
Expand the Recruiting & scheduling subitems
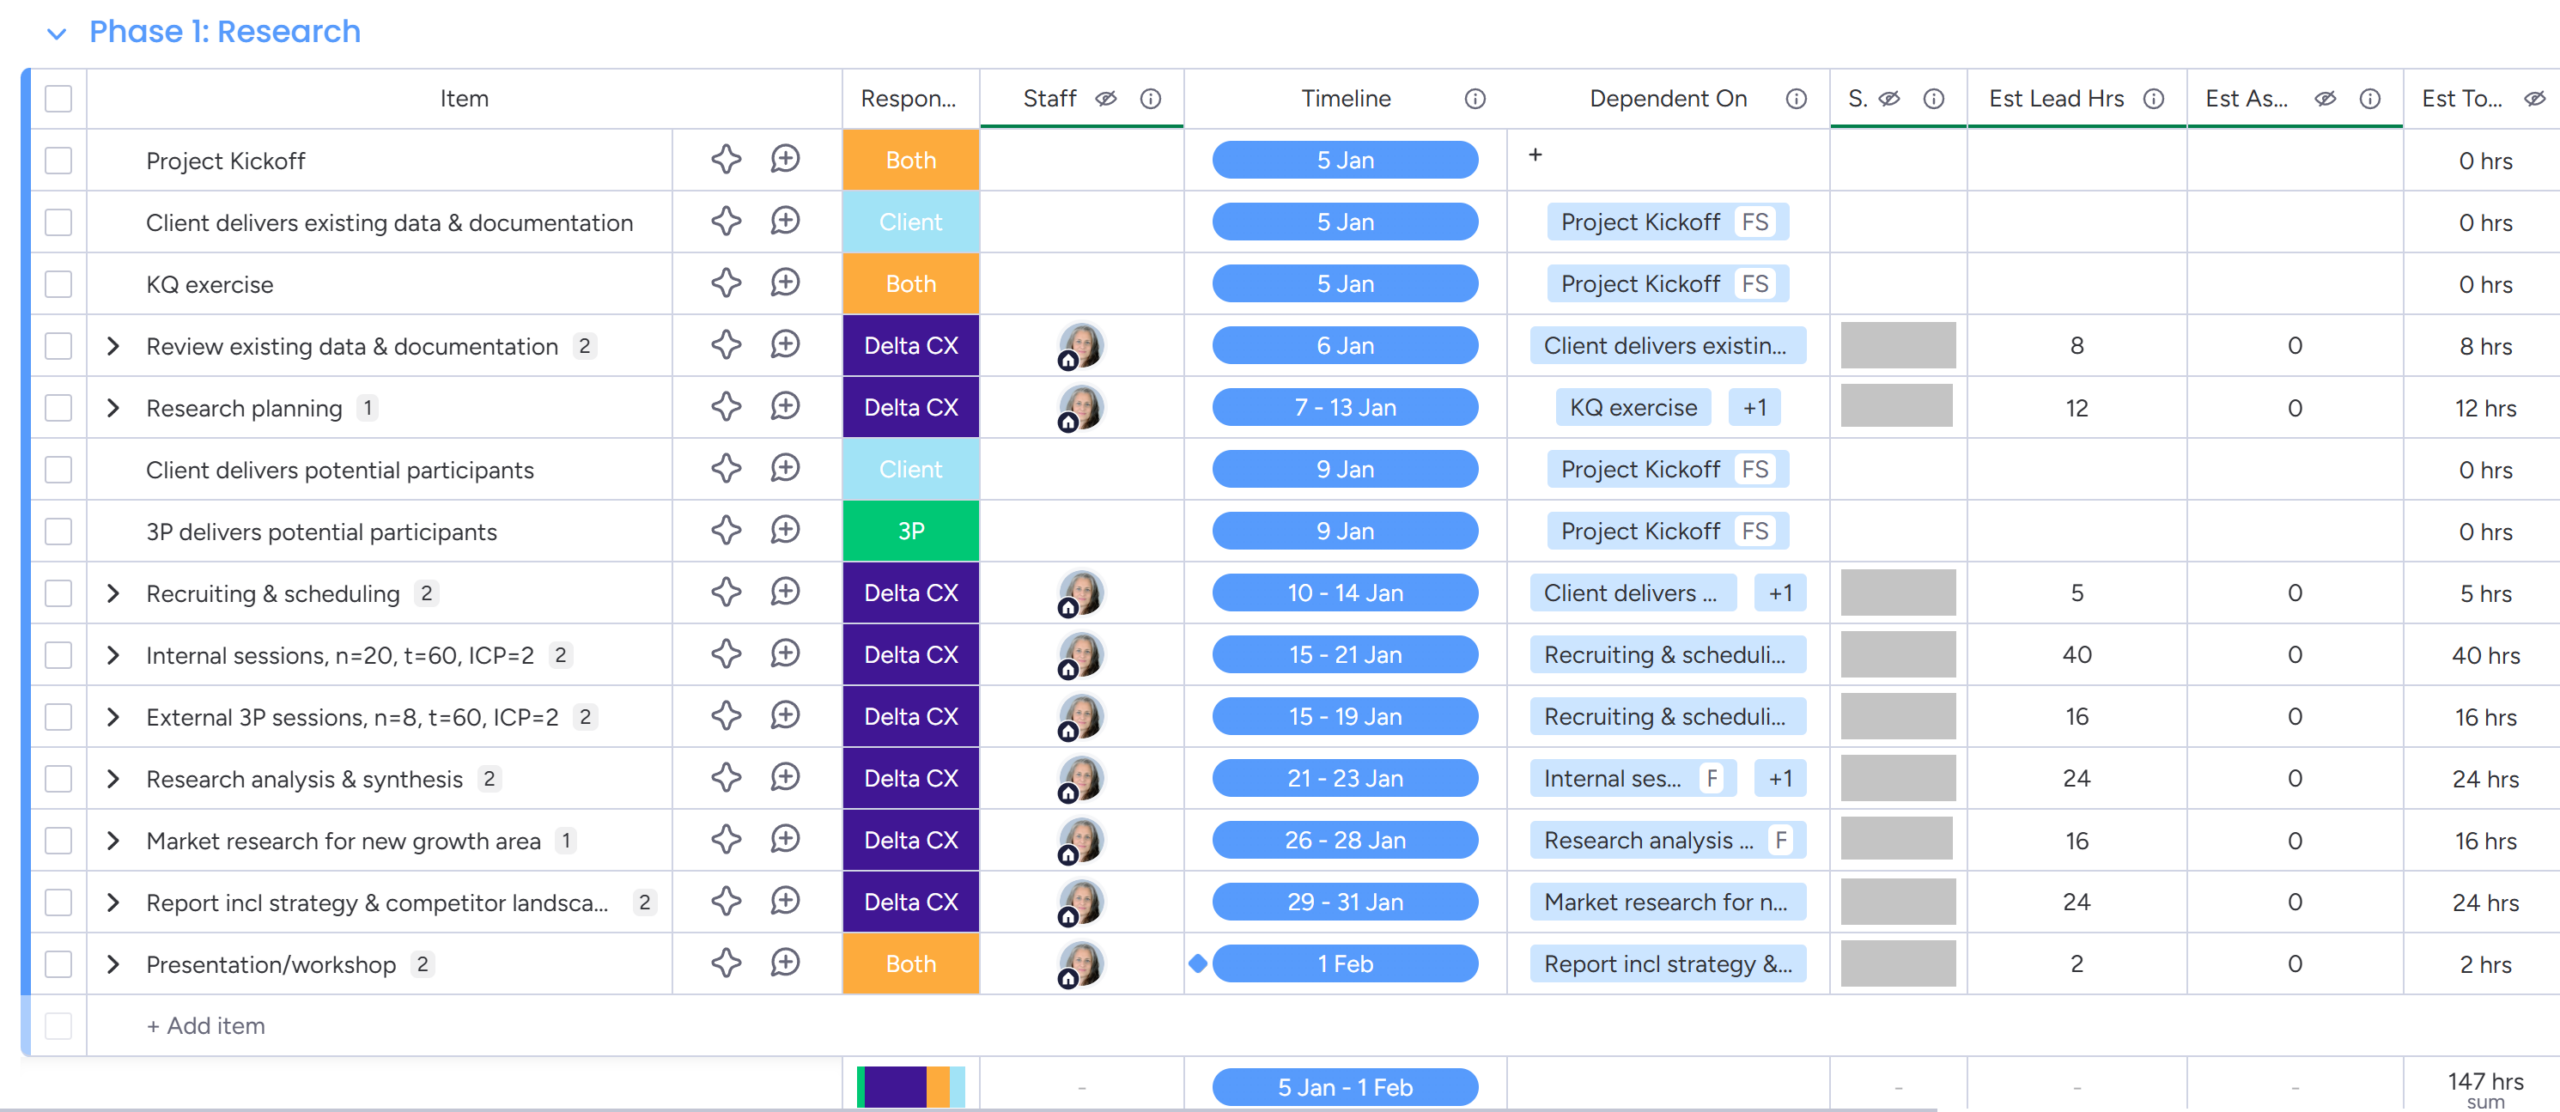113,593
